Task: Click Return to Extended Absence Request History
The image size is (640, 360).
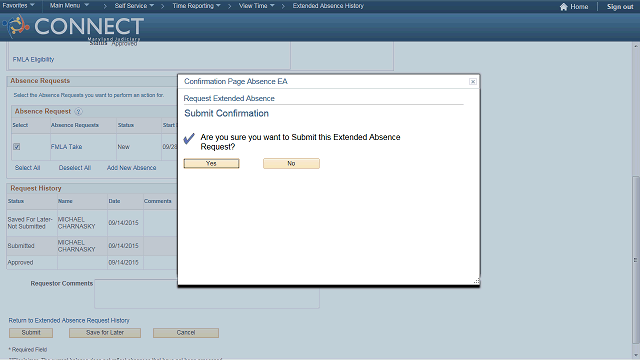Action: click(x=69, y=320)
